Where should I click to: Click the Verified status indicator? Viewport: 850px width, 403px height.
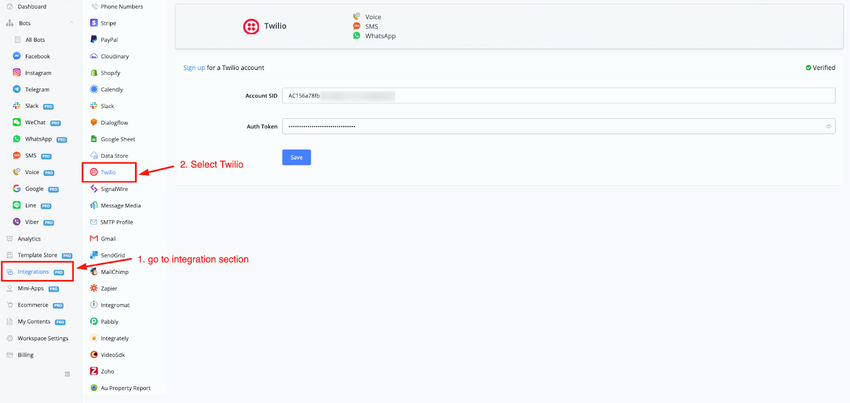click(x=820, y=68)
